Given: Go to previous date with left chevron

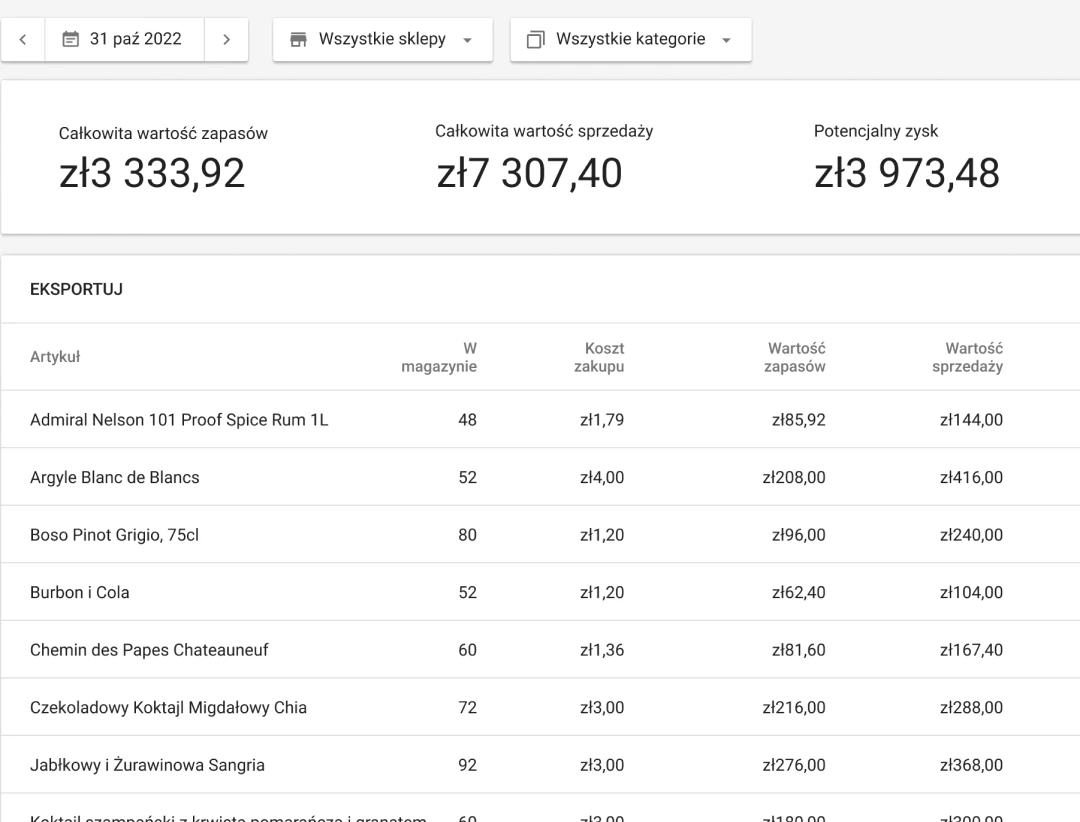Looking at the screenshot, I should [x=23, y=40].
